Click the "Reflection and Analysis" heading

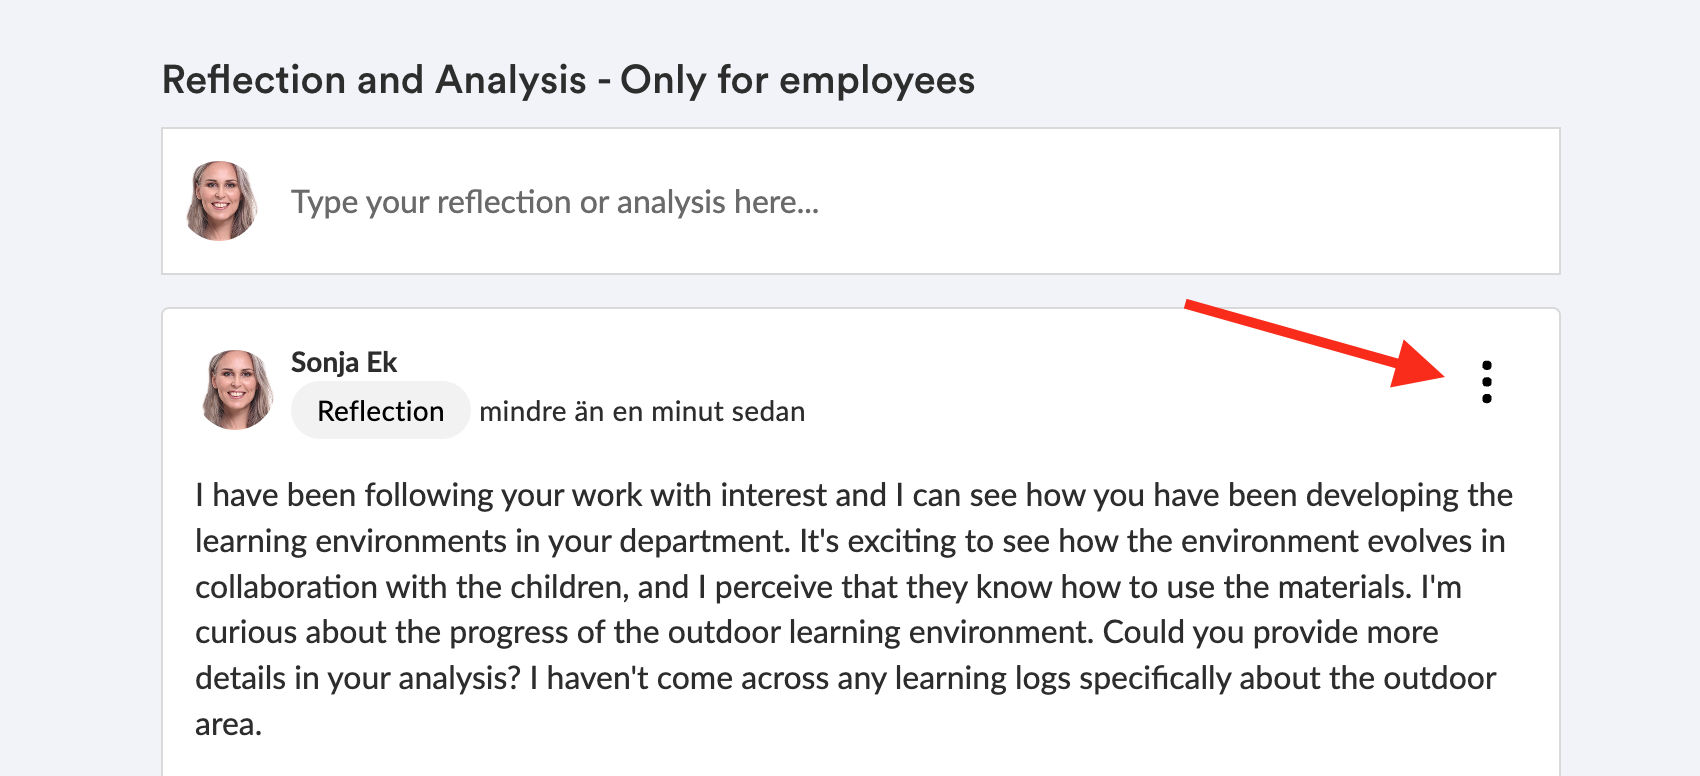tap(374, 80)
